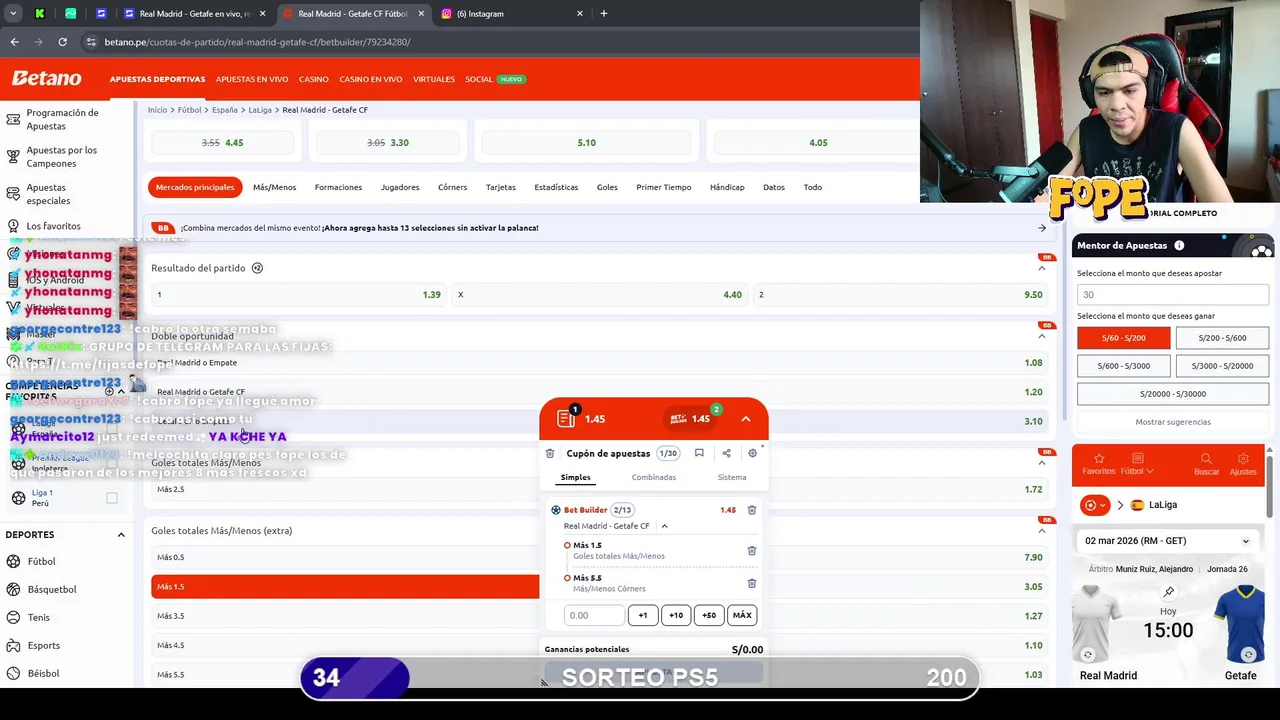Switch to 'Real Madrid - Getafe en vivo' tab
Image resolution: width=1280 pixels, height=720 pixels.
tap(195, 14)
